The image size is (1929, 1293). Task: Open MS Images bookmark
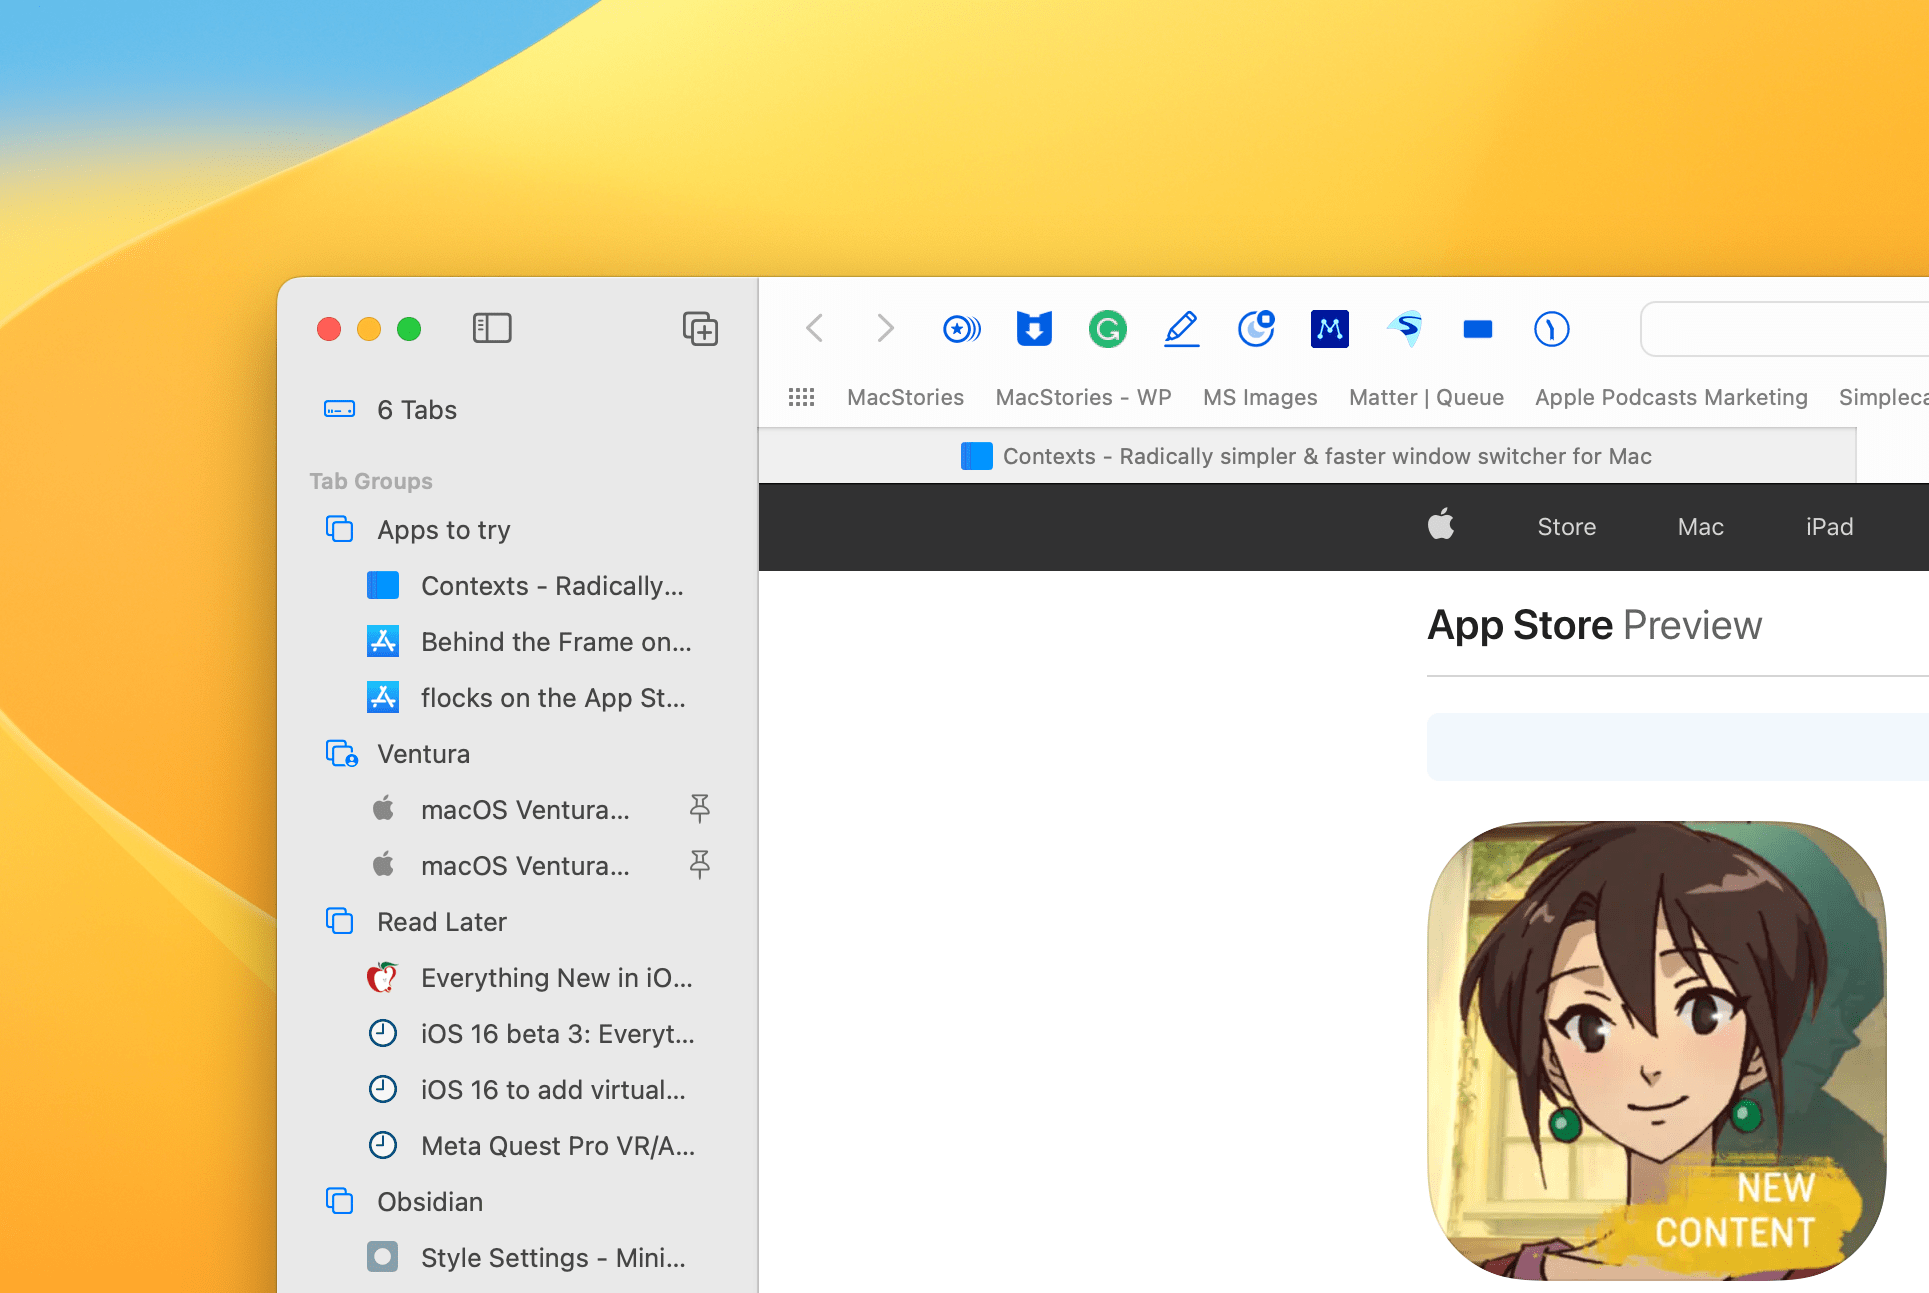pos(1260,397)
